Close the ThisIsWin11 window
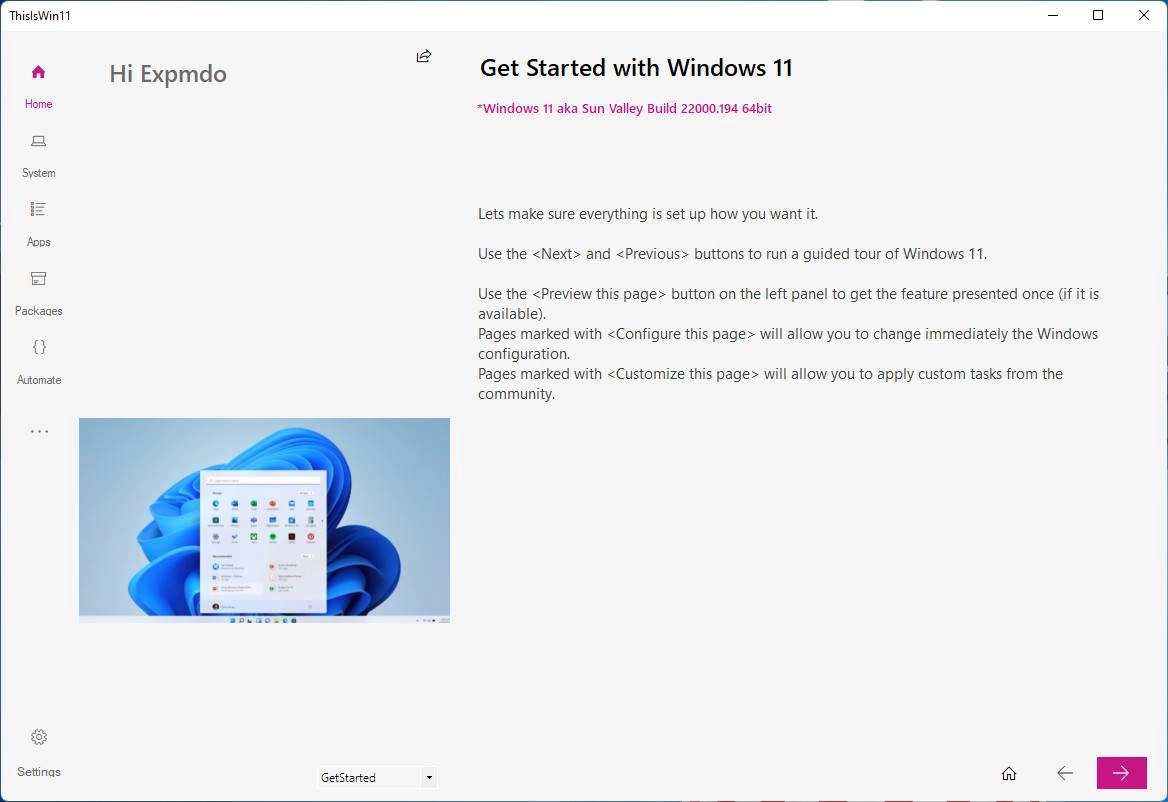 1143,15
